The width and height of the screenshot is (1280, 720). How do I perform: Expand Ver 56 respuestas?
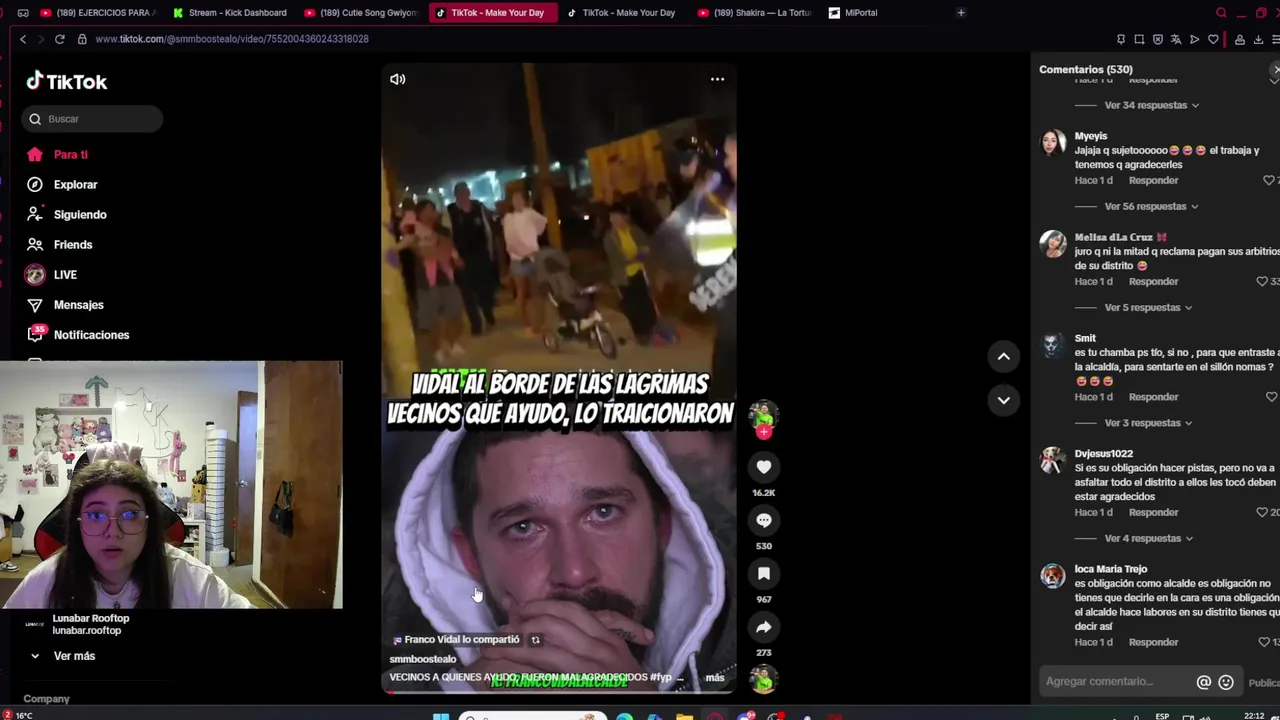1151,206
